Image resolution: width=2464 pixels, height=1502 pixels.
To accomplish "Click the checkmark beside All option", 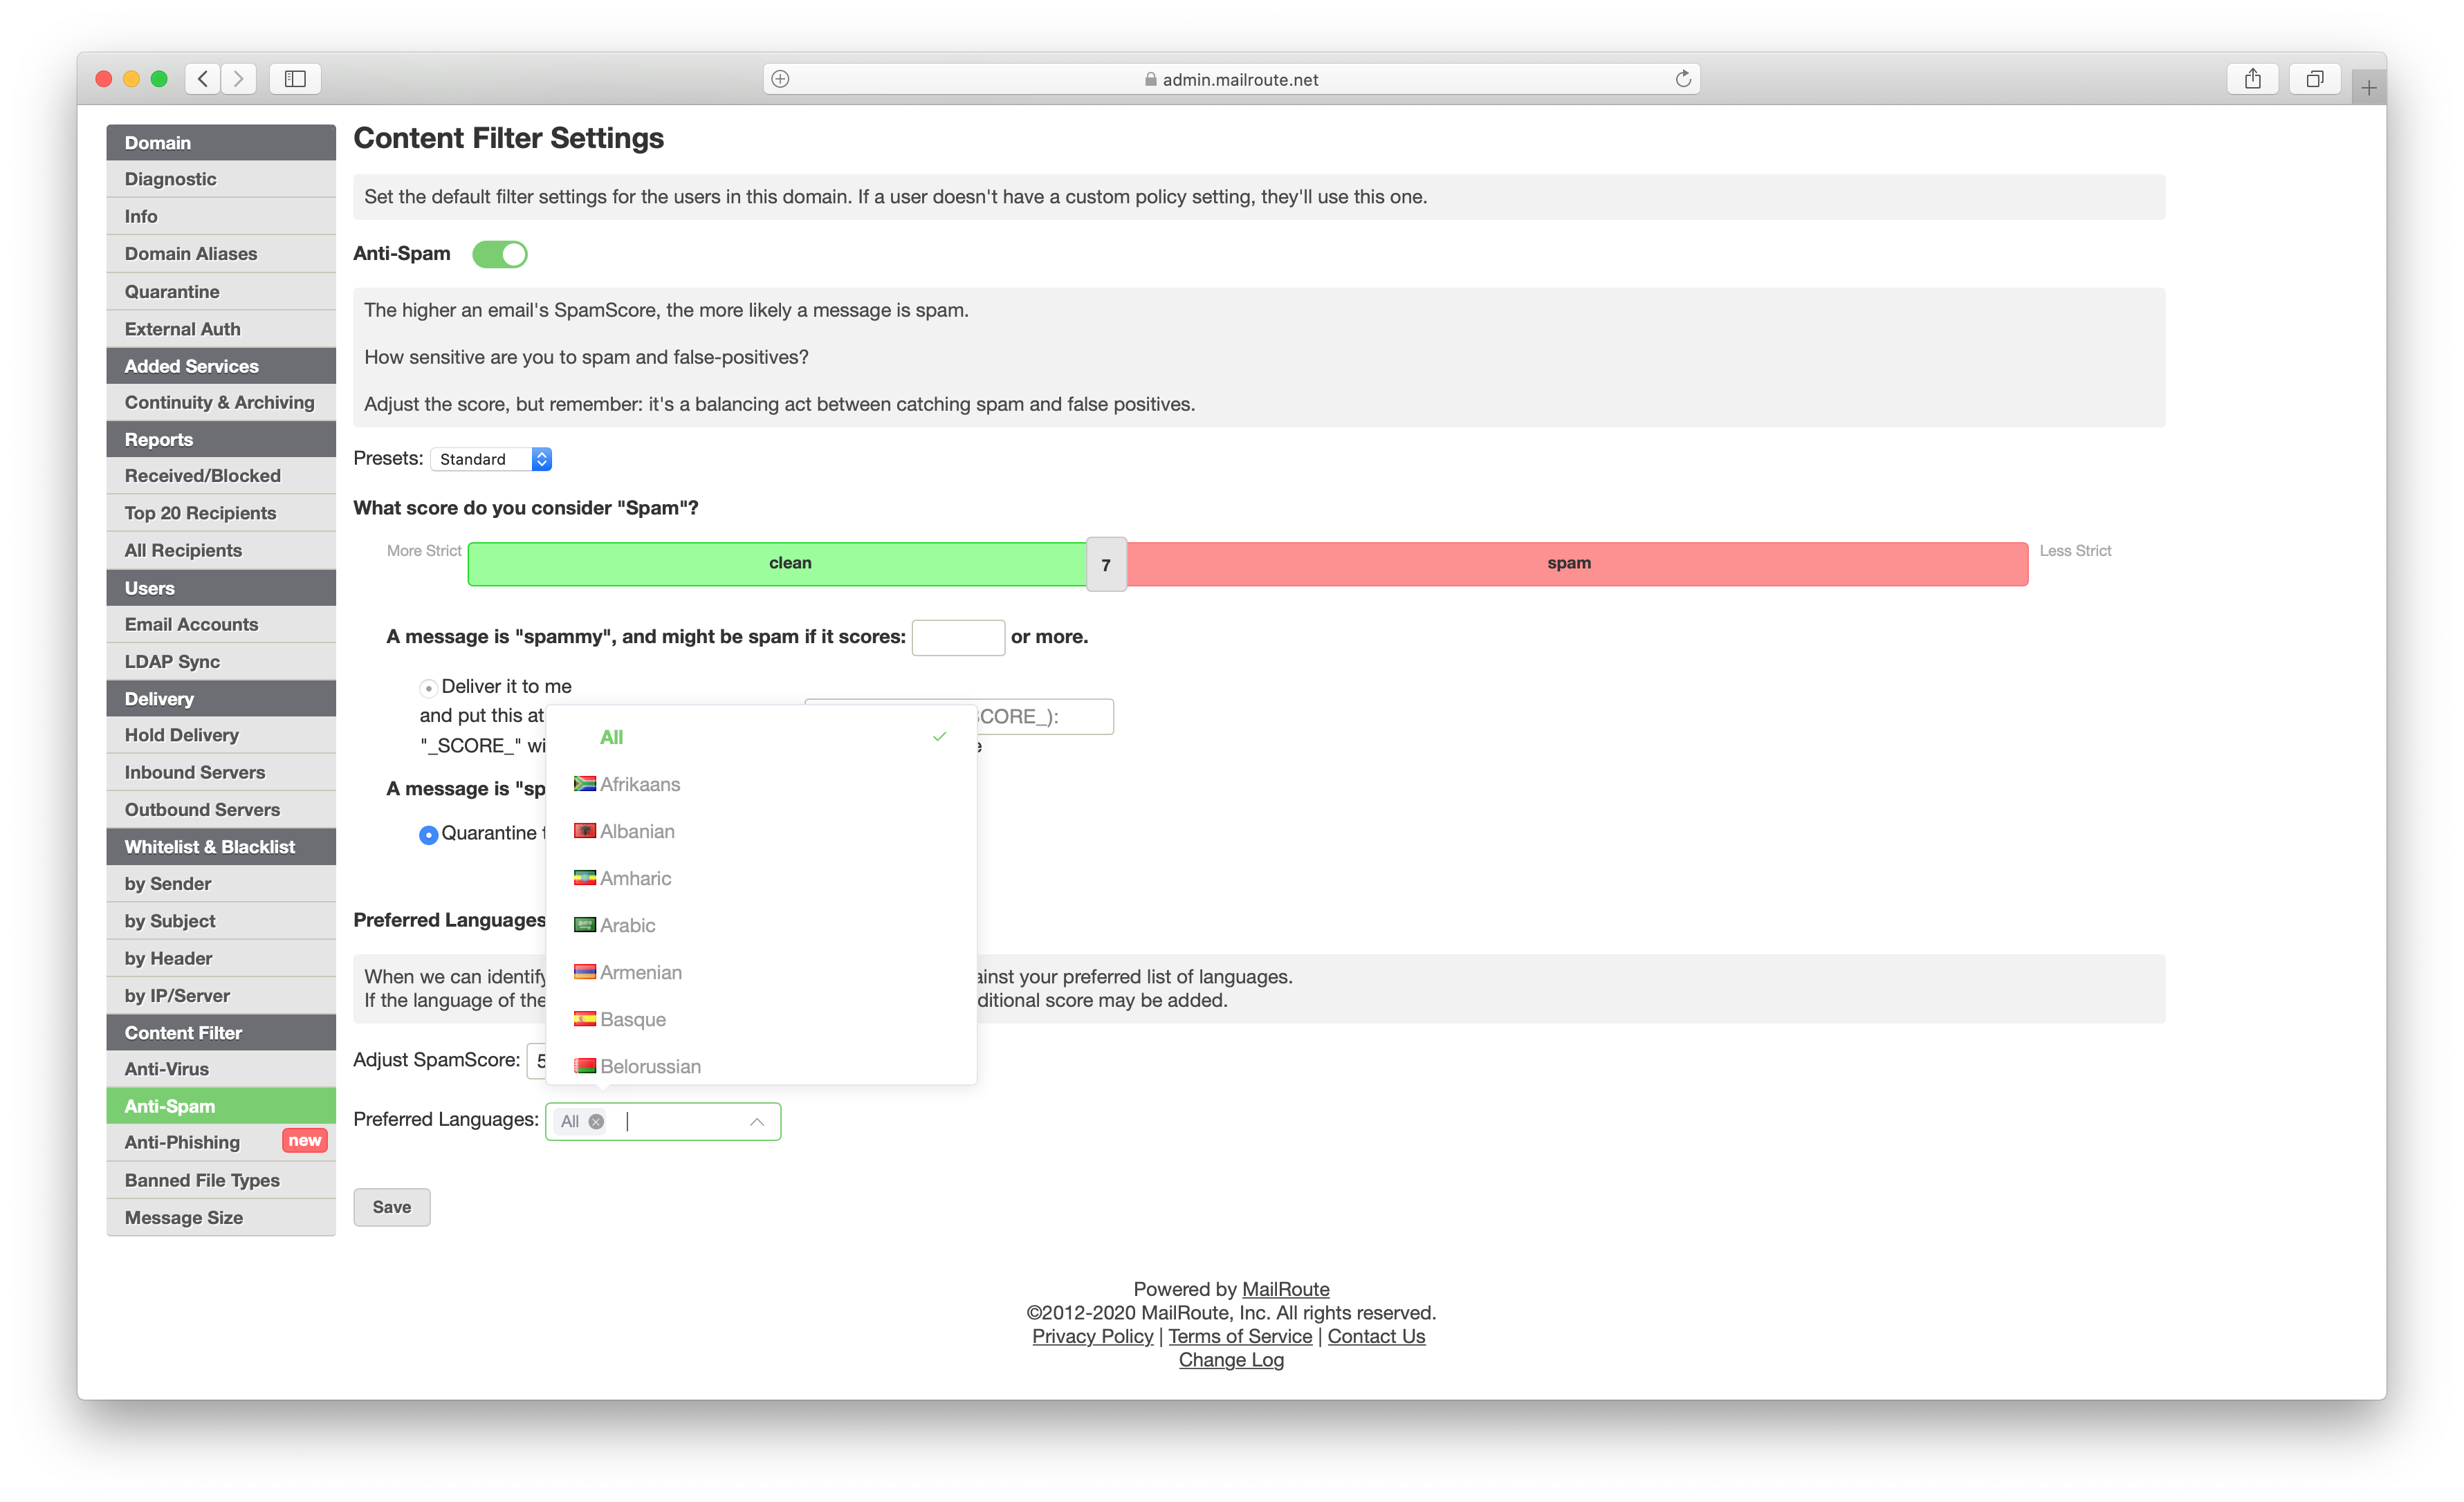I will pyautogui.click(x=939, y=737).
